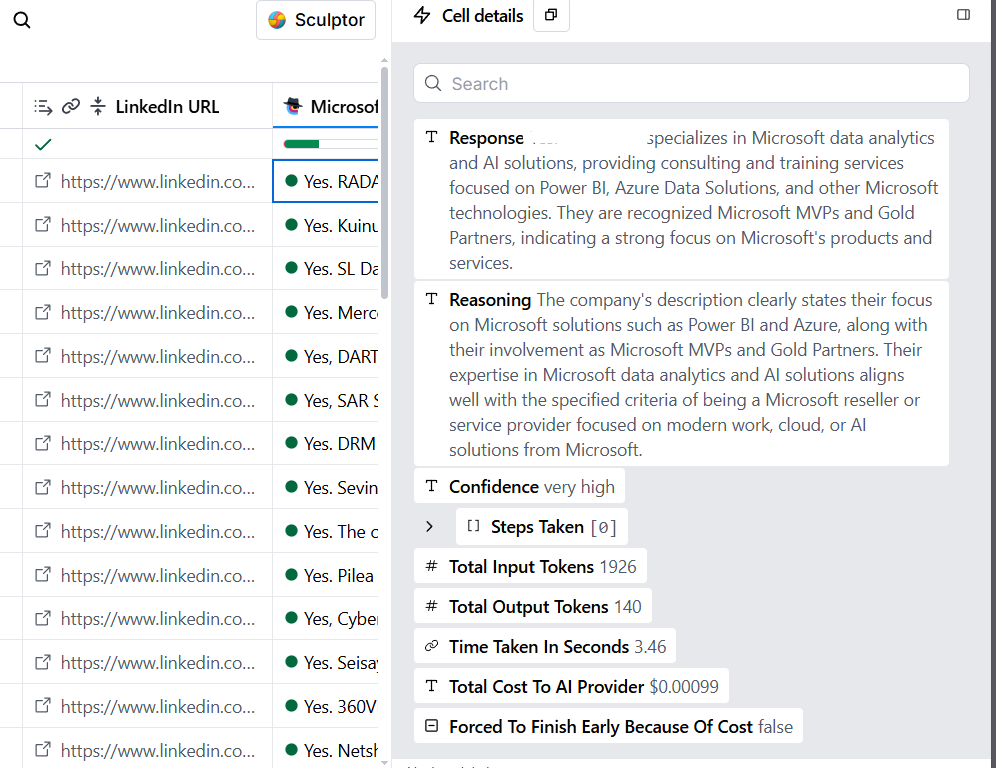Screen dimensions: 996x768
Task: Click Total Output Tokens 140 field
Action: coord(532,606)
